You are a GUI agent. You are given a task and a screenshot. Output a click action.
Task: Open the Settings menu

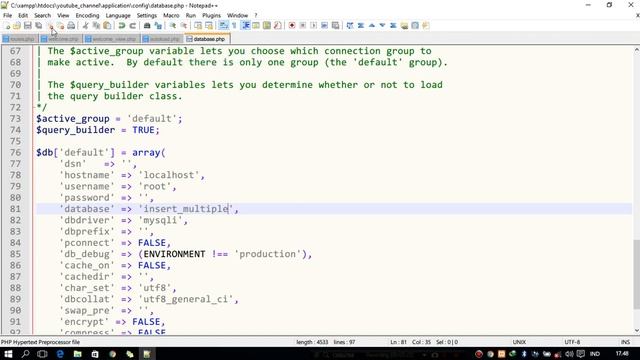coord(147,16)
